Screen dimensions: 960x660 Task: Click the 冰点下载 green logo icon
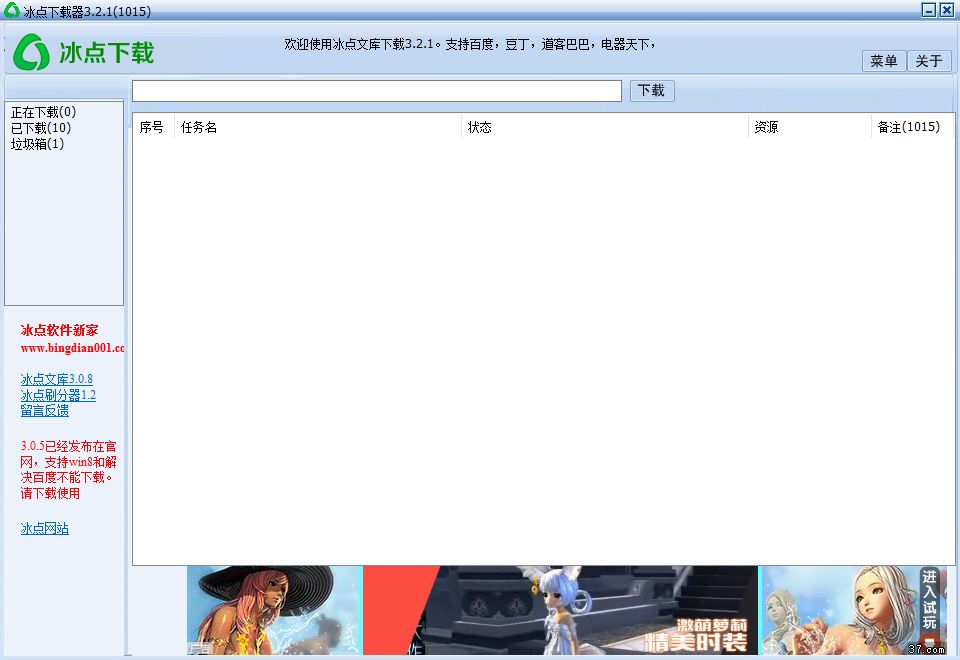(31, 52)
